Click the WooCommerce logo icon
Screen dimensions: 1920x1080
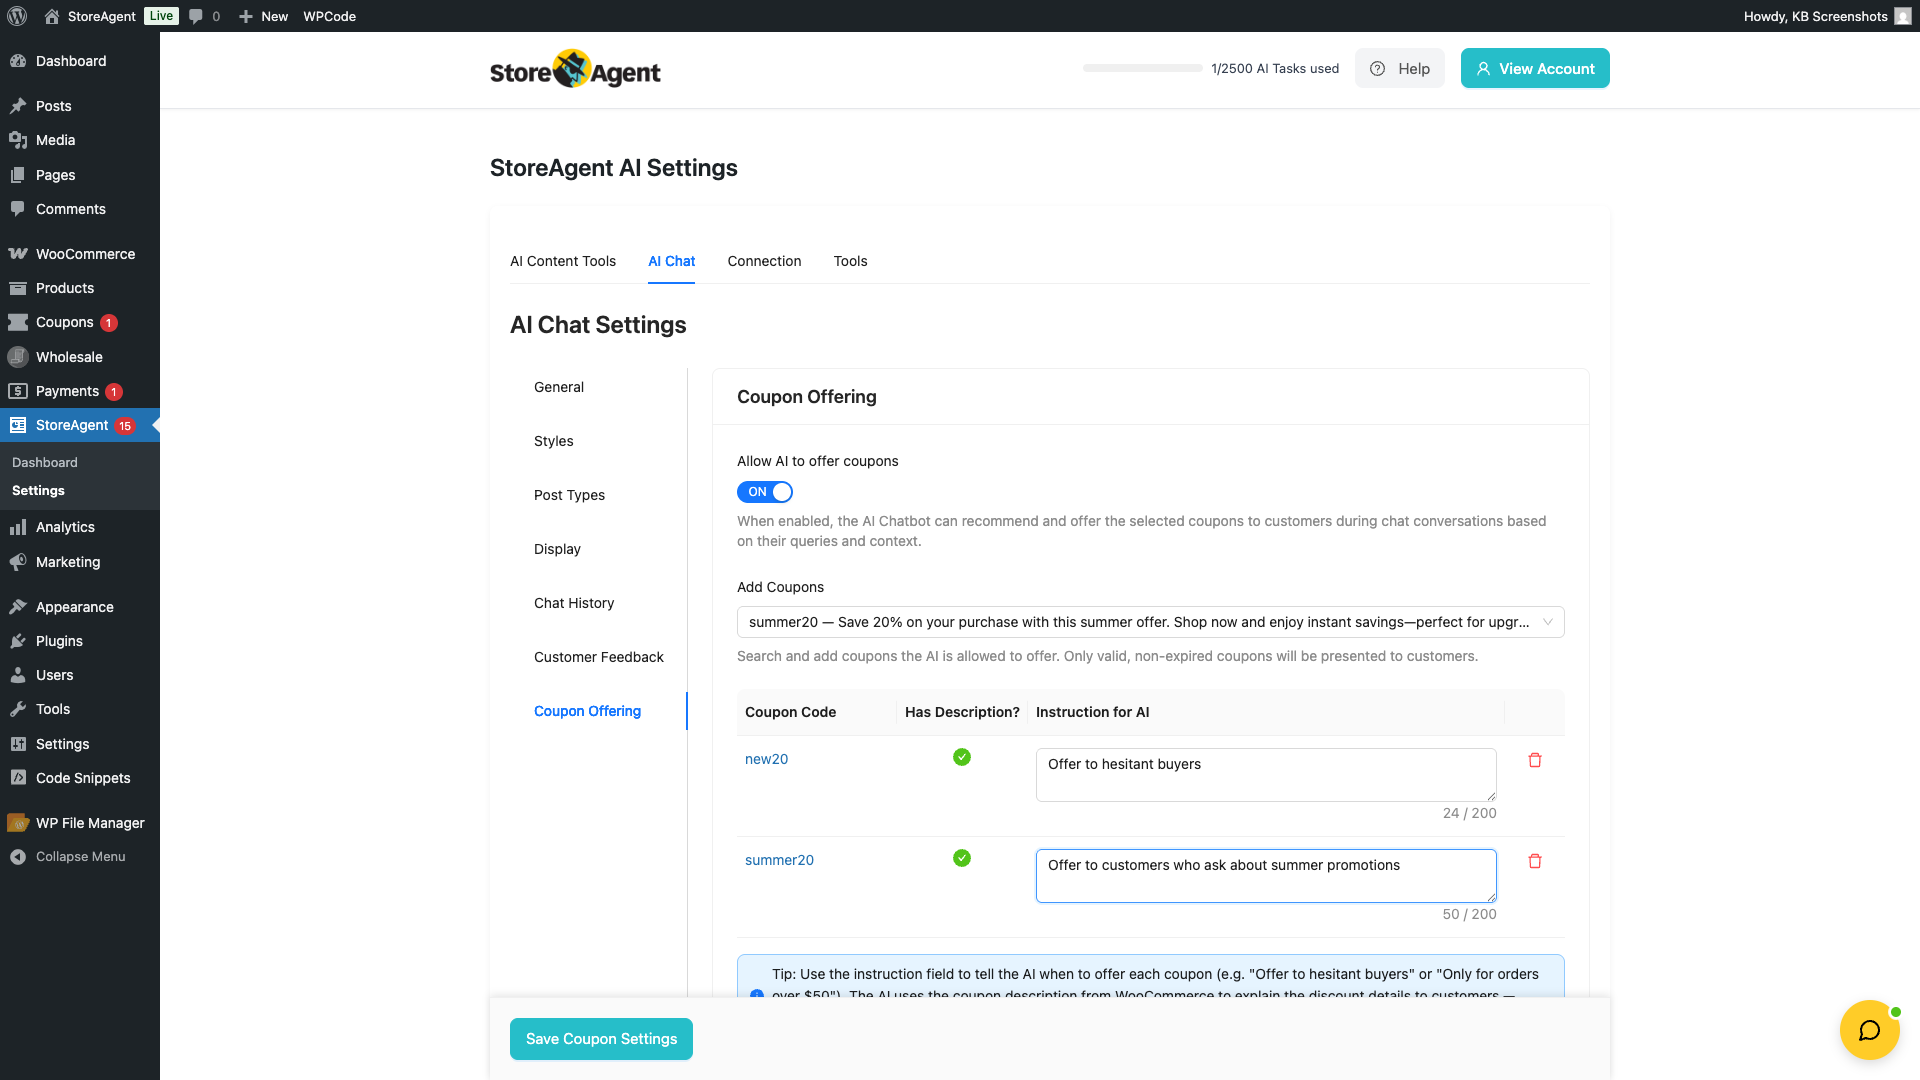point(18,254)
